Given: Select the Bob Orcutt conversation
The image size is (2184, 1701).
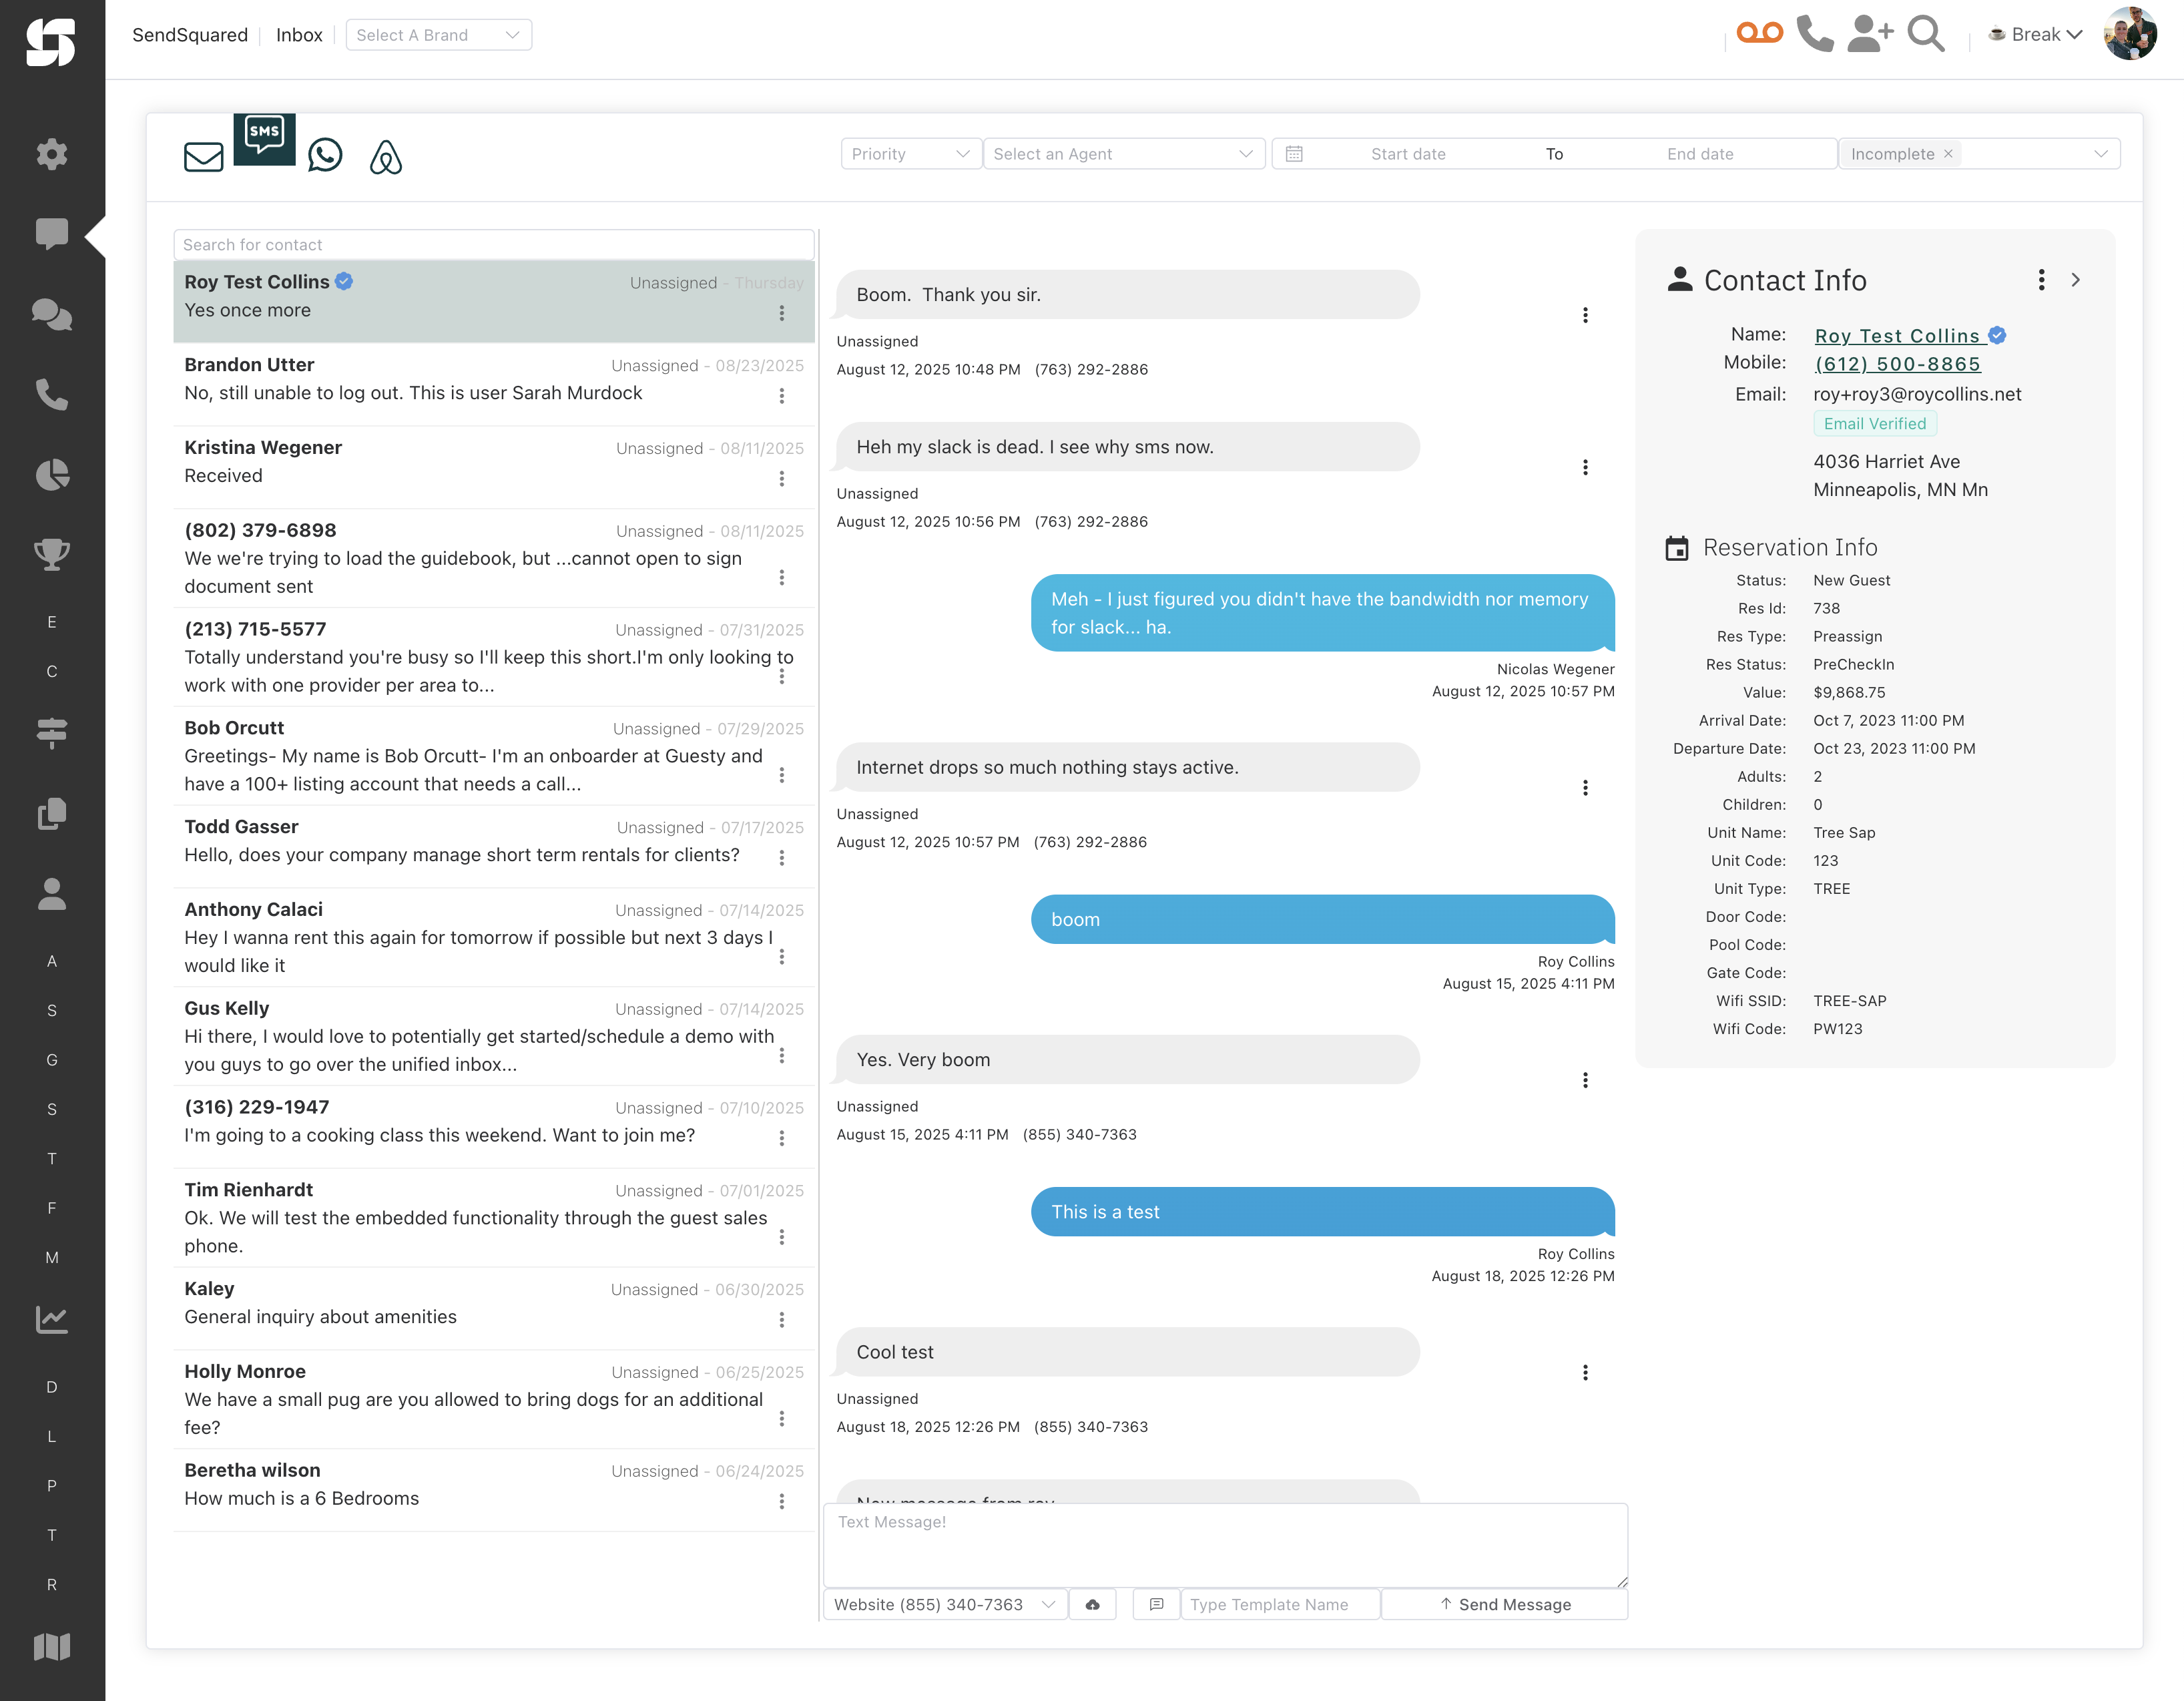Looking at the screenshot, I should click(494, 756).
